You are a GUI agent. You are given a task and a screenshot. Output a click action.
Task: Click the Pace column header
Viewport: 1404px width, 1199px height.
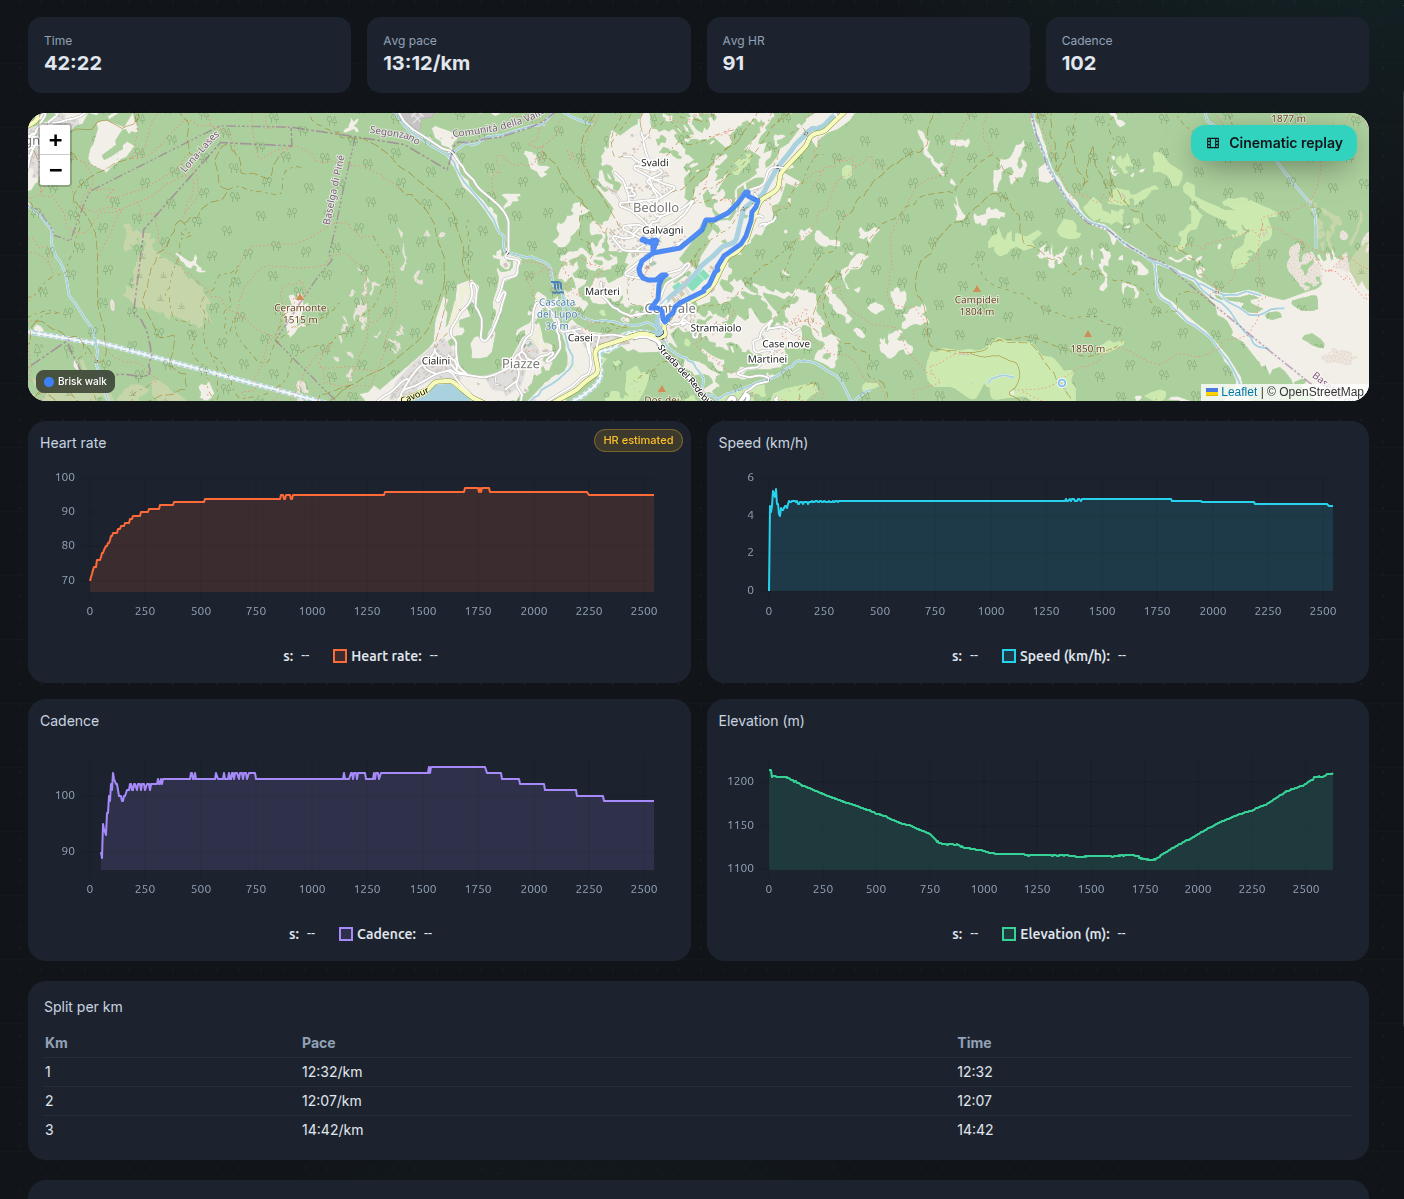(x=318, y=1043)
